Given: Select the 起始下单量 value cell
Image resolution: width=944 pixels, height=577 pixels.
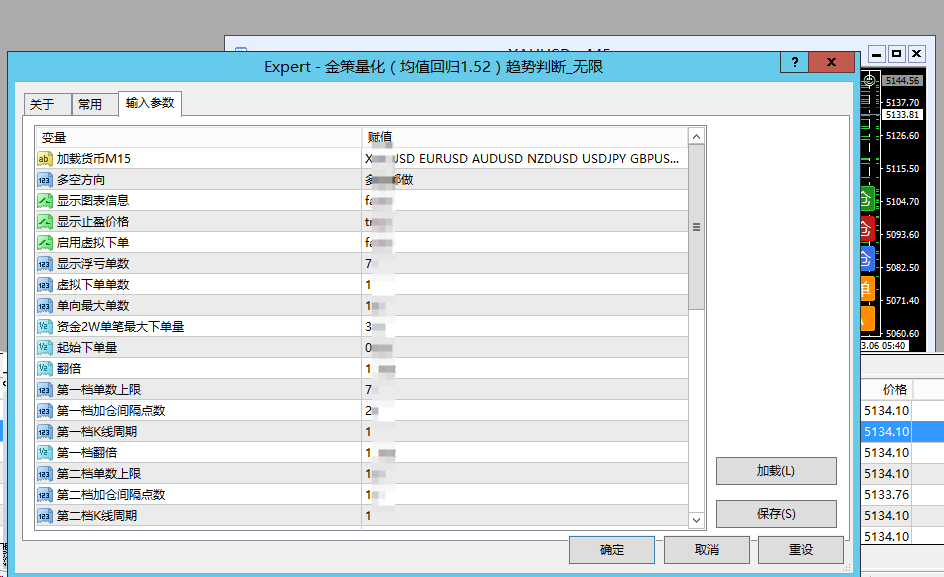Looking at the screenshot, I should click(x=525, y=348).
